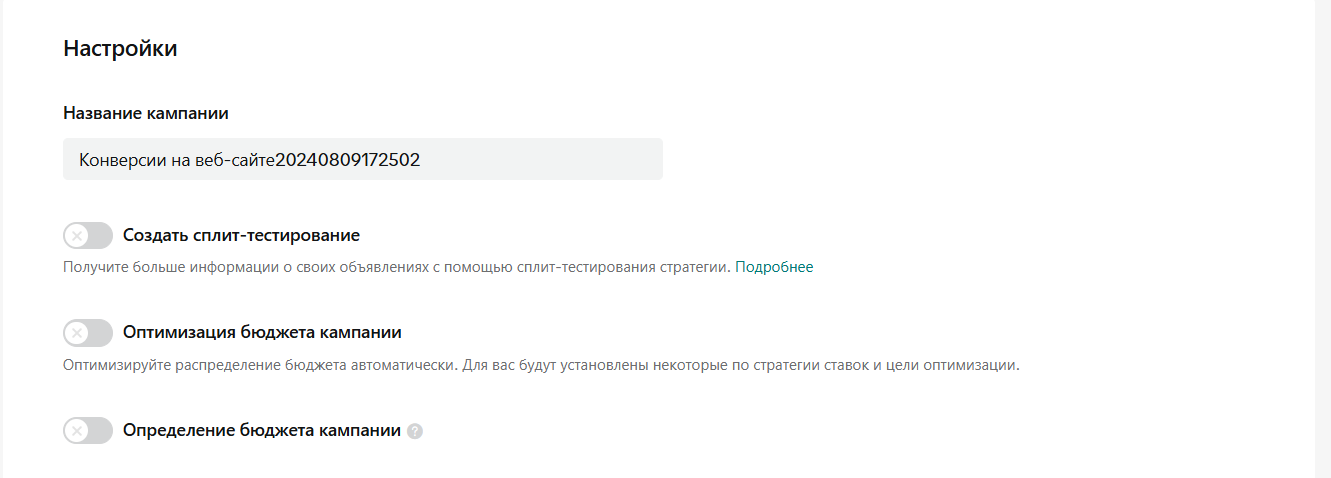Click the X knob of the split-testing switch
This screenshot has height=478, width=1331.
tap(76, 236)
